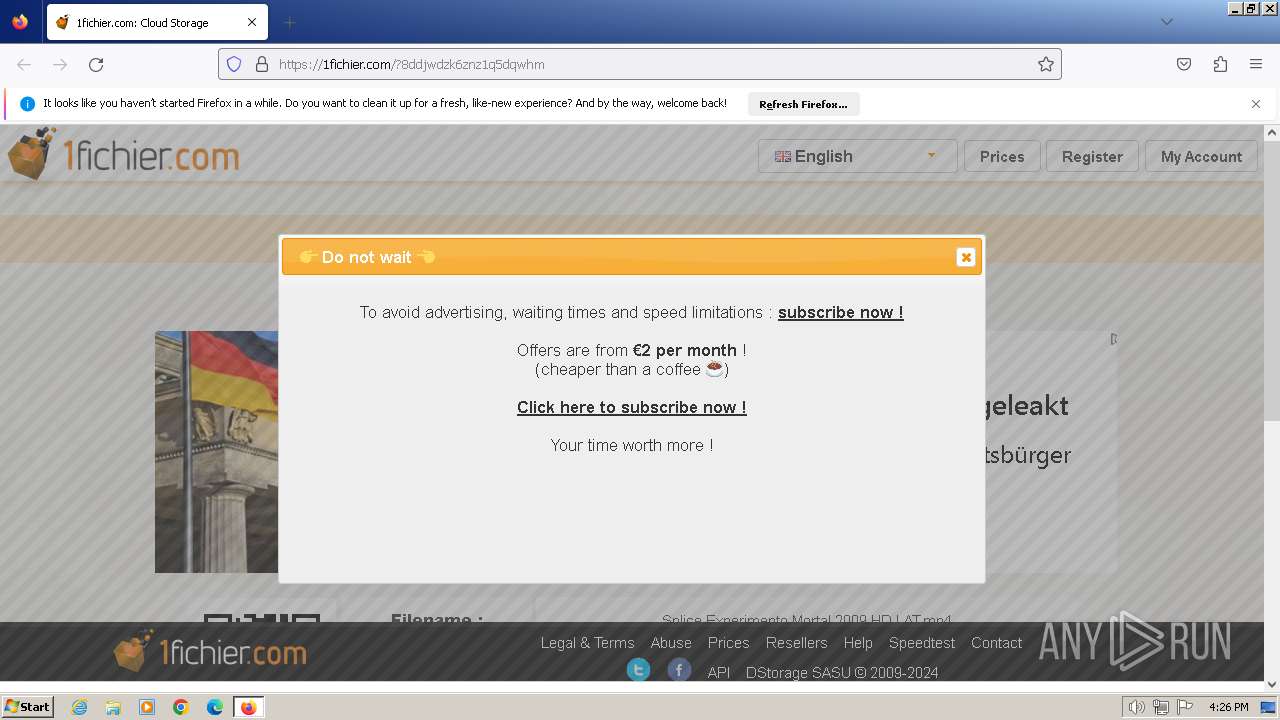
Task: Click the ad info marker on advertisement
Action: click(1113, 339)
